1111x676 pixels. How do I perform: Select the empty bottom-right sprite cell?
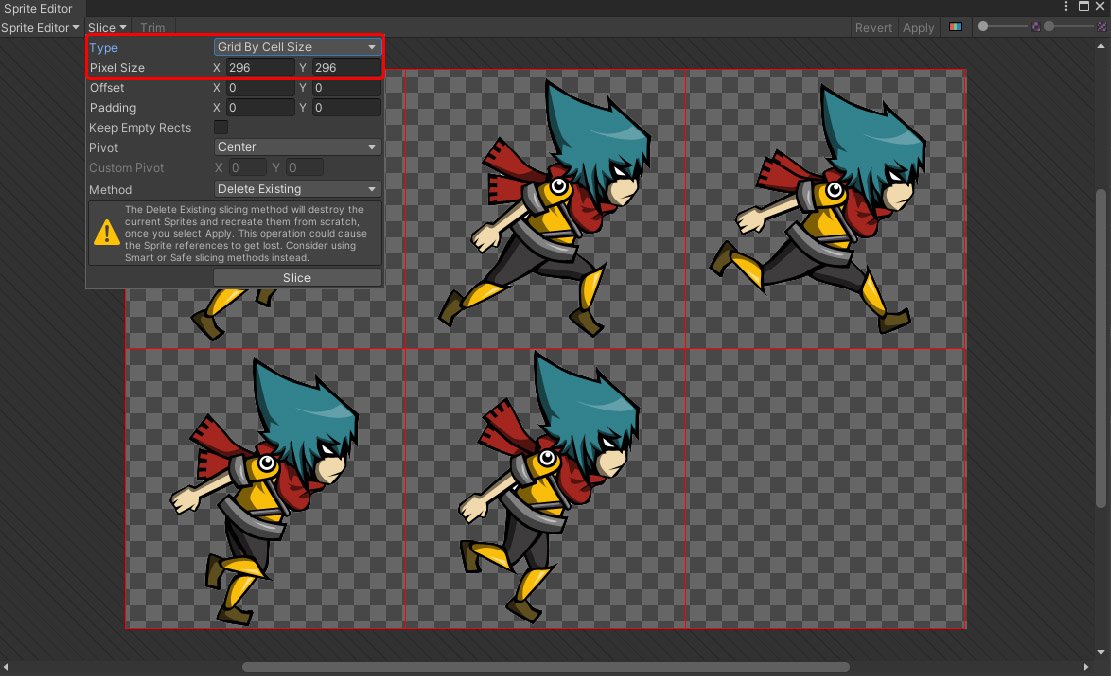click(x=825, y=488)
